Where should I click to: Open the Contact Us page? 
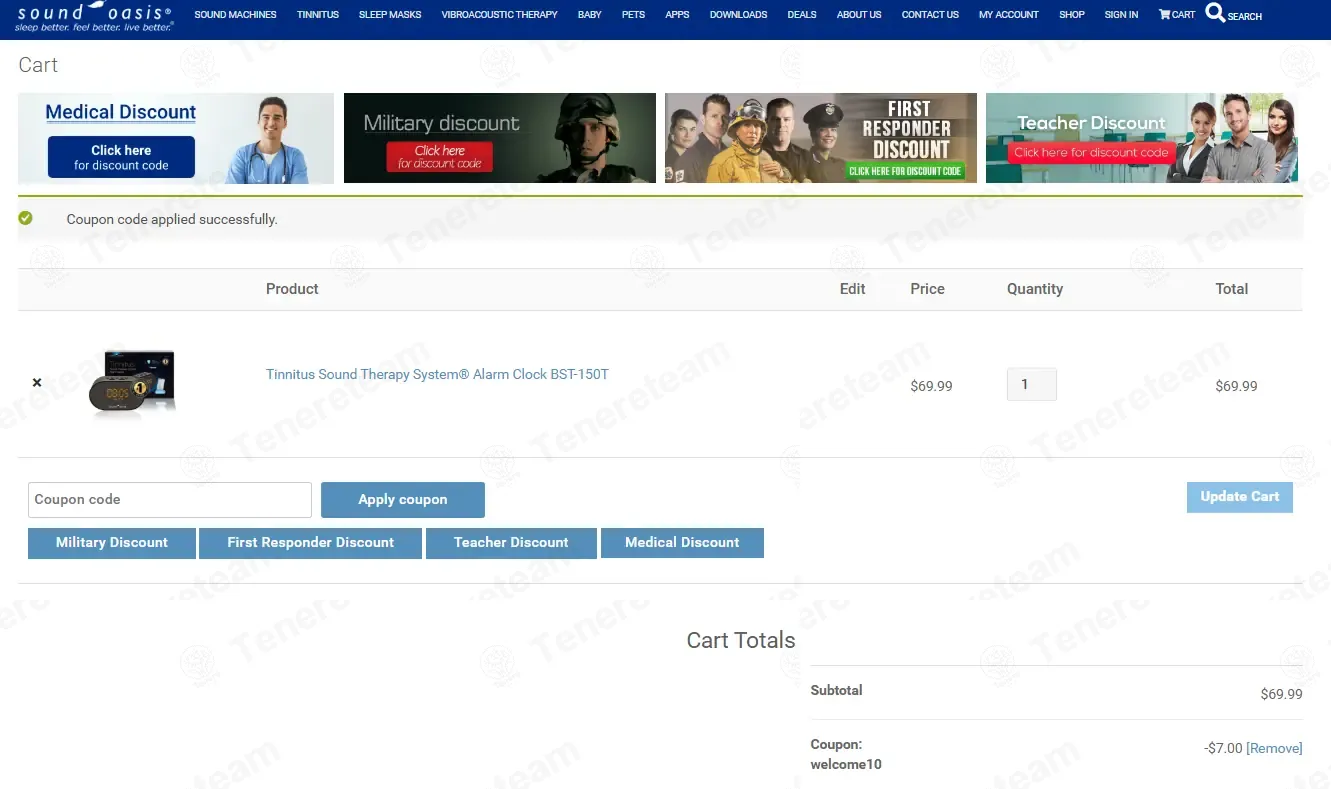click(930, 15)
